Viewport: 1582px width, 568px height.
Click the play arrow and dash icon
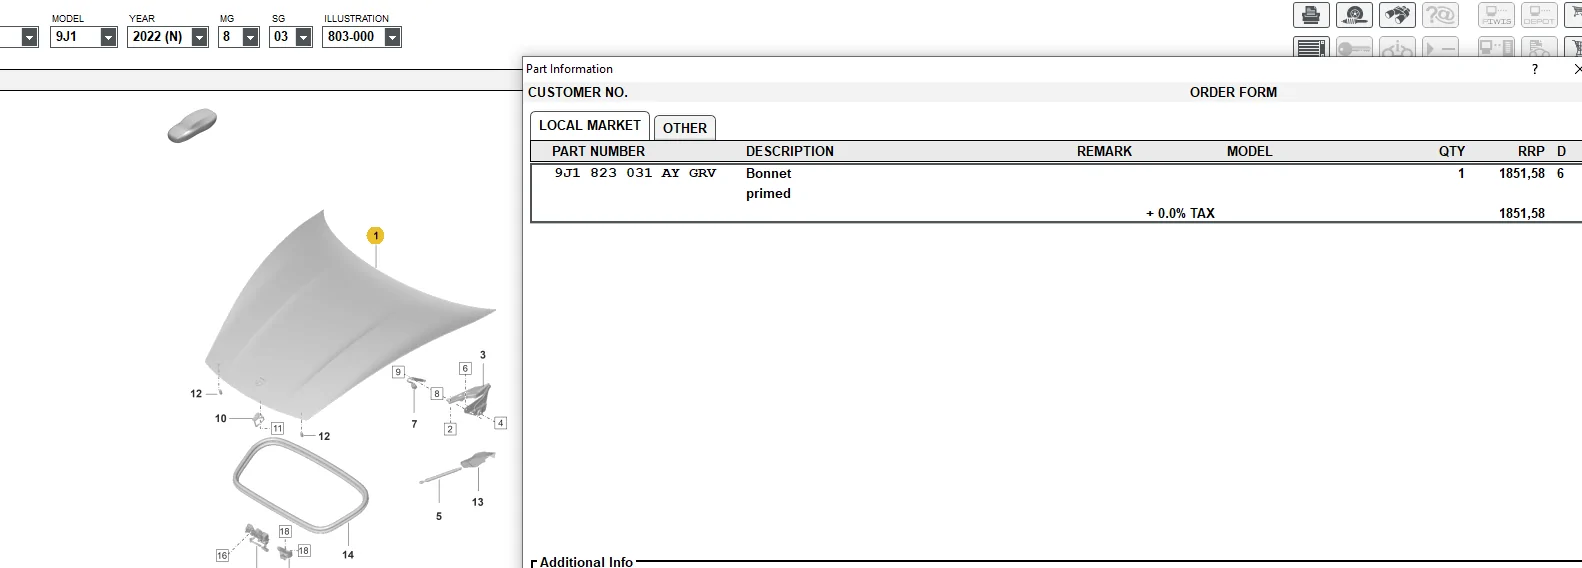[x=1441, y=48]
